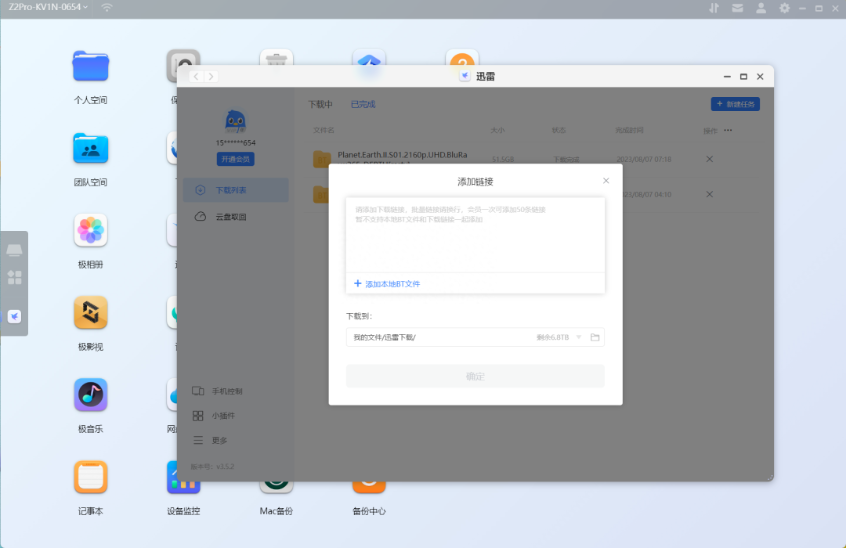Open 手机控制 in the 迅雷 sidebar
Image resolution: width=846 pixels, height=548 pixels.
(x=218, y=391)
